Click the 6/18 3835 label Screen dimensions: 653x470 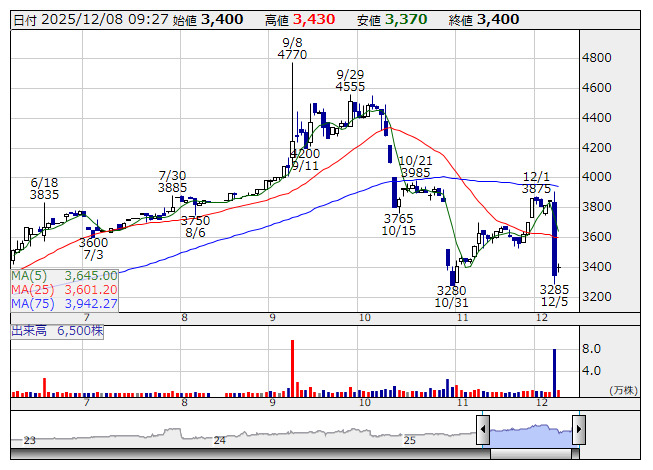point(44,189)
